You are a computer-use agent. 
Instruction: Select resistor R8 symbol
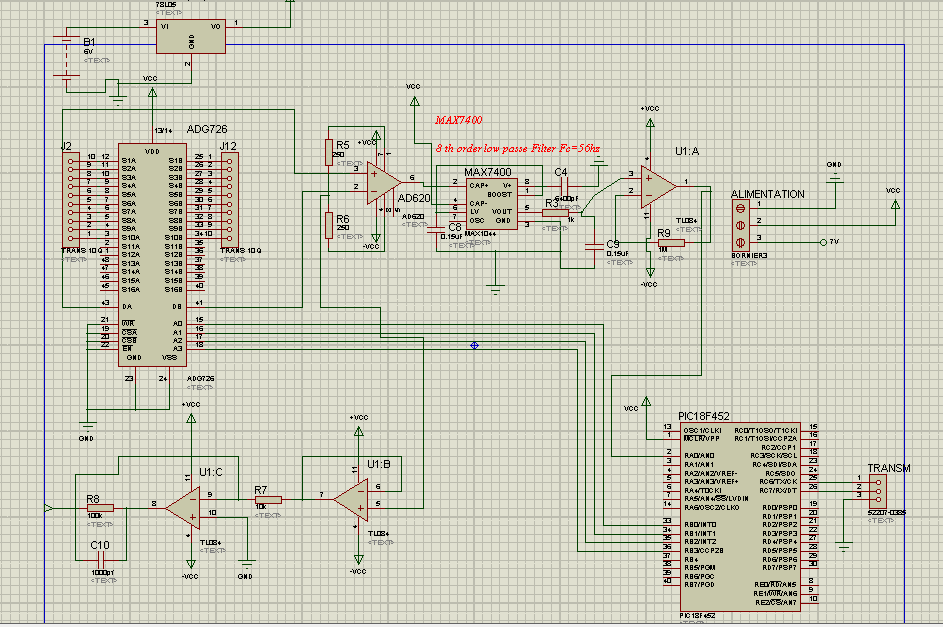click(x=100, y=508)
